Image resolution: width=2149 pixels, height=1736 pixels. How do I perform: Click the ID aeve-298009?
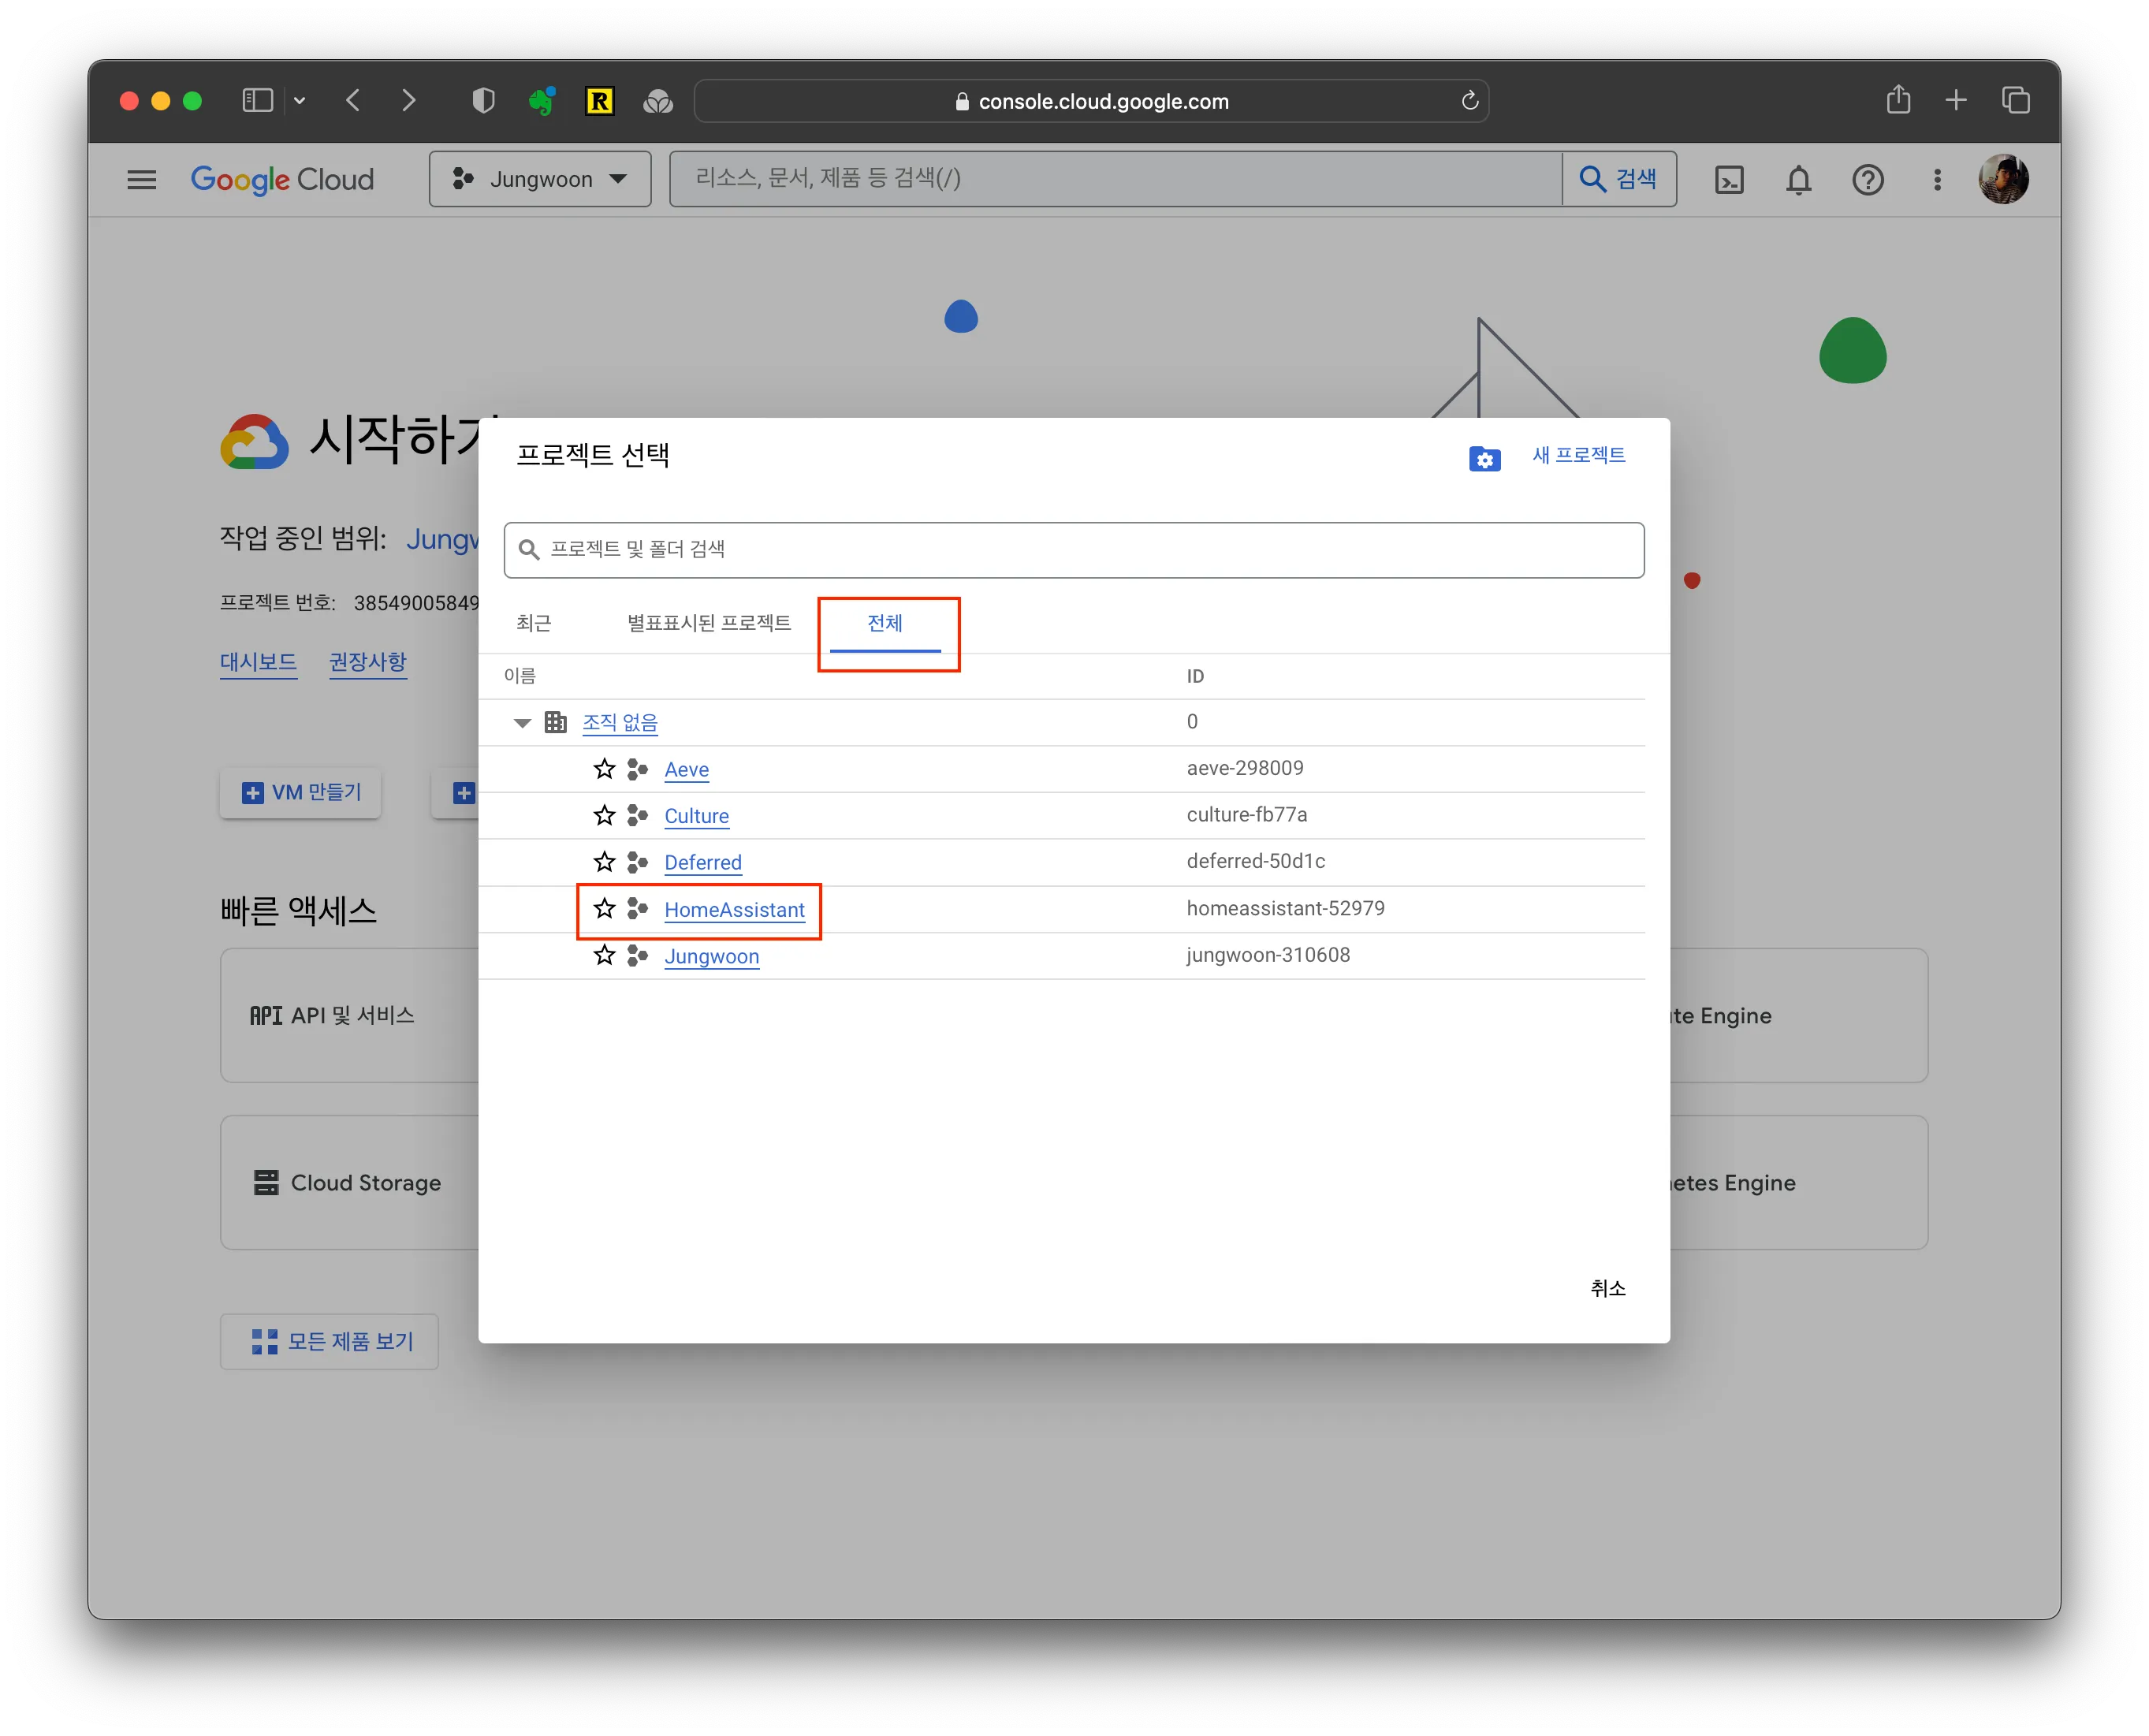tap(1244, 768)
